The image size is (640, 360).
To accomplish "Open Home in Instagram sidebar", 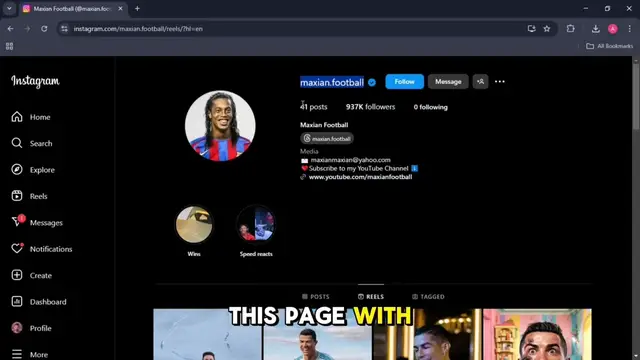I will coord(31,117).
